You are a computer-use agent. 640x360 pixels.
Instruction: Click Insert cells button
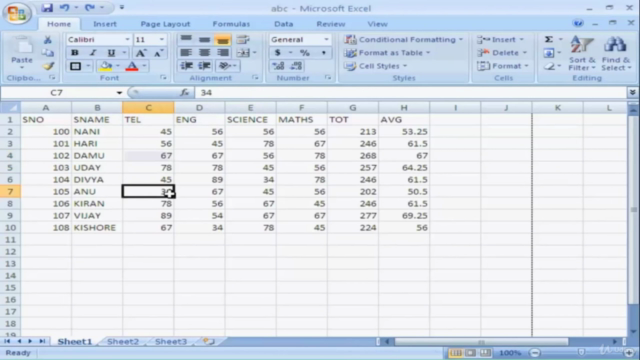pos(500,40)
